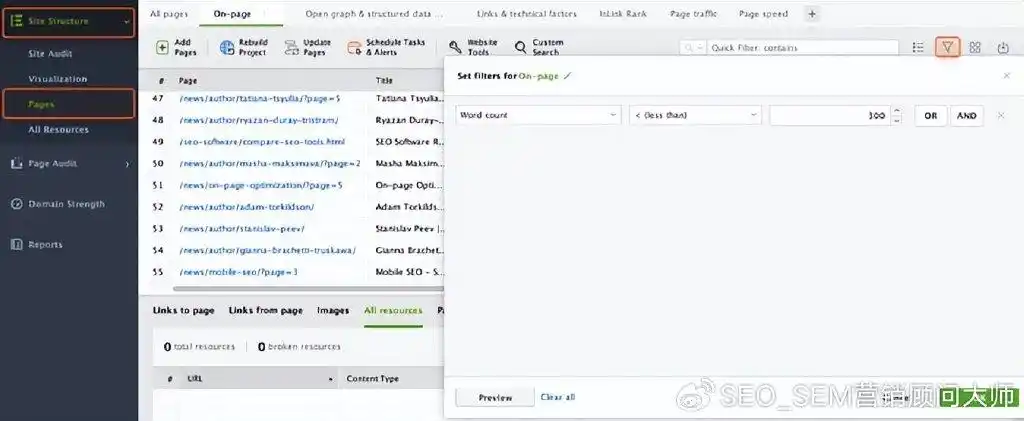Image resolution: width=1024 pixels, height=421 pixels.
Task: Switch to the grid view icon
Action: point(975,48)
